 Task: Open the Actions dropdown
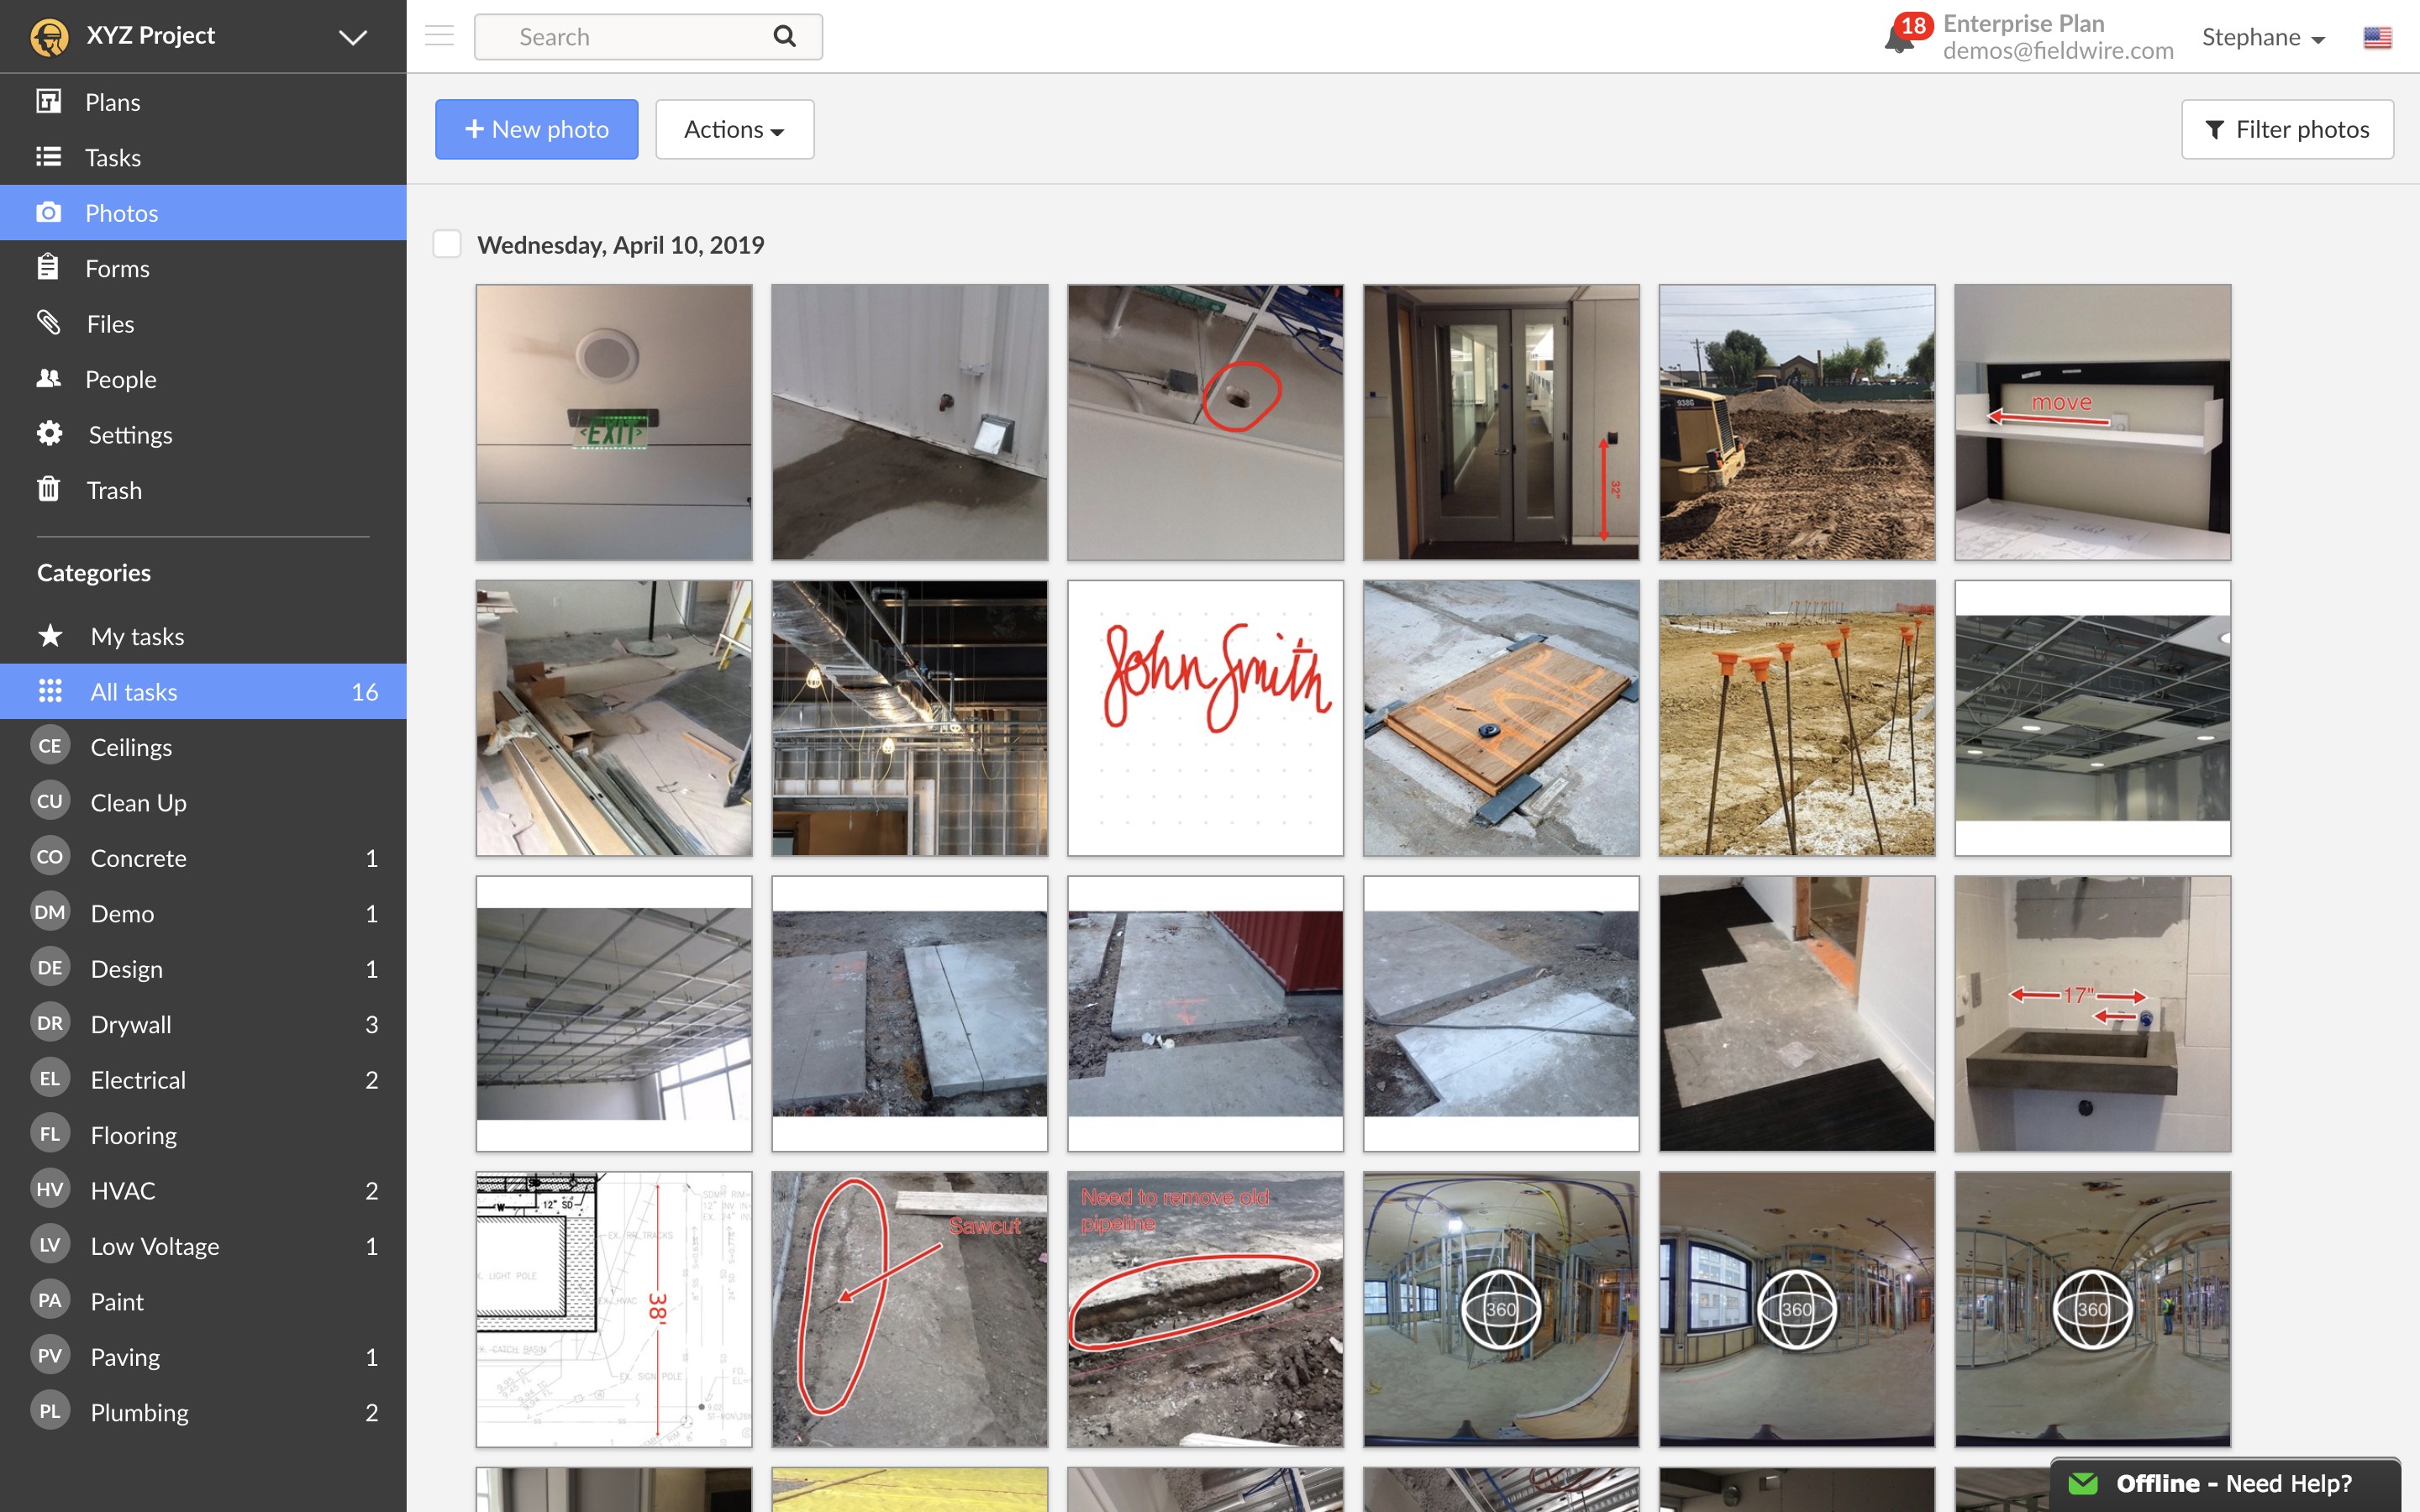click(734, 129)
